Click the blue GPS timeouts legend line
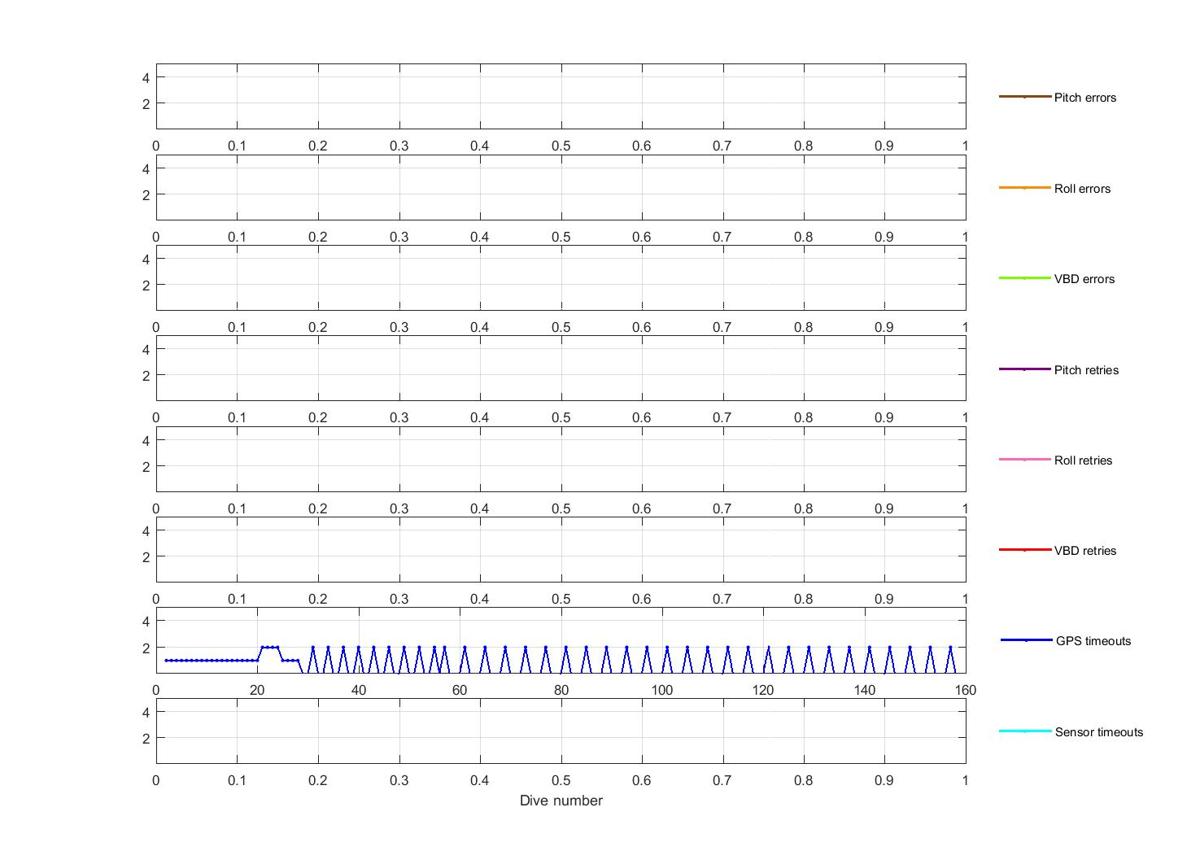 coord(1026,640)
